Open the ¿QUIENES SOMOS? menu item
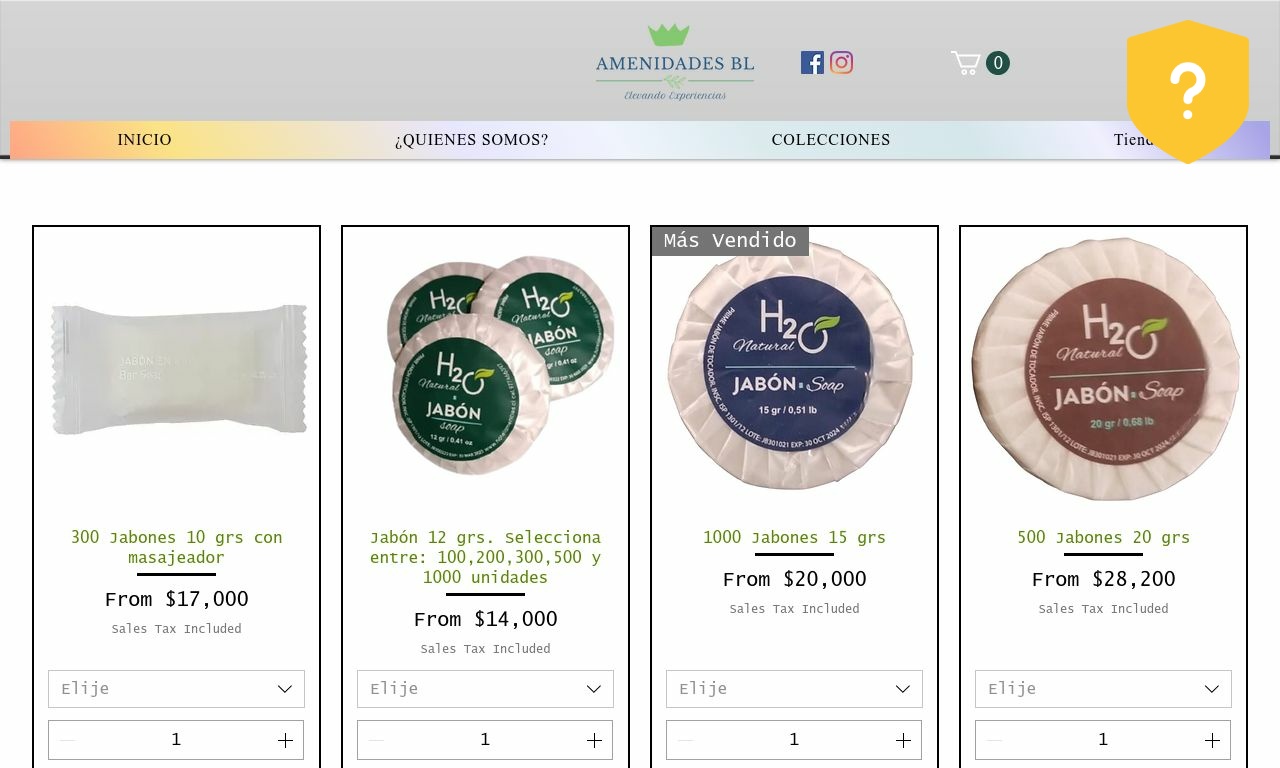This screenshot has width=1280, height=768. pos(472,140)
